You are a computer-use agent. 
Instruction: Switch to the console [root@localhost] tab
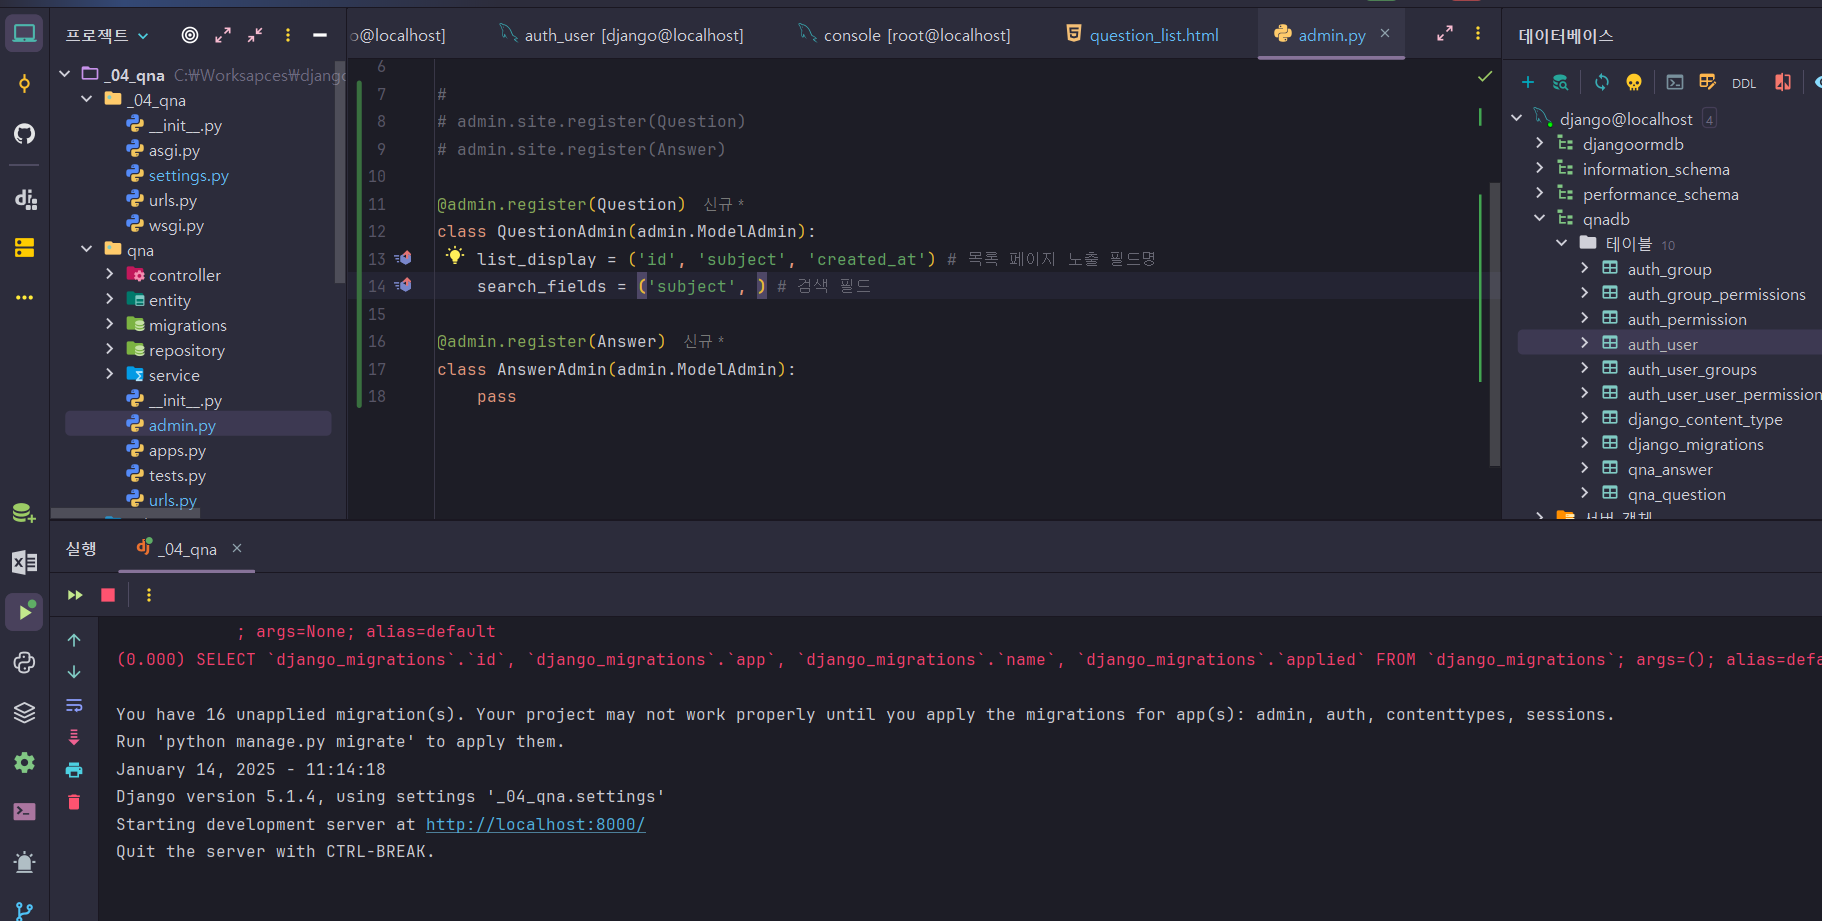pos(905,35)
